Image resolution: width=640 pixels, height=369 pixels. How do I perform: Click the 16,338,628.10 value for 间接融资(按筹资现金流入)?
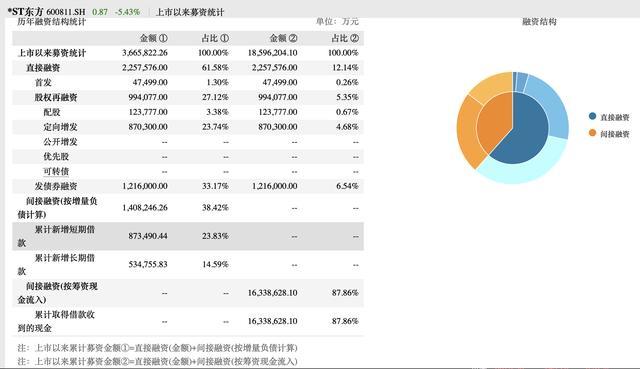click(x=272, y=293)
